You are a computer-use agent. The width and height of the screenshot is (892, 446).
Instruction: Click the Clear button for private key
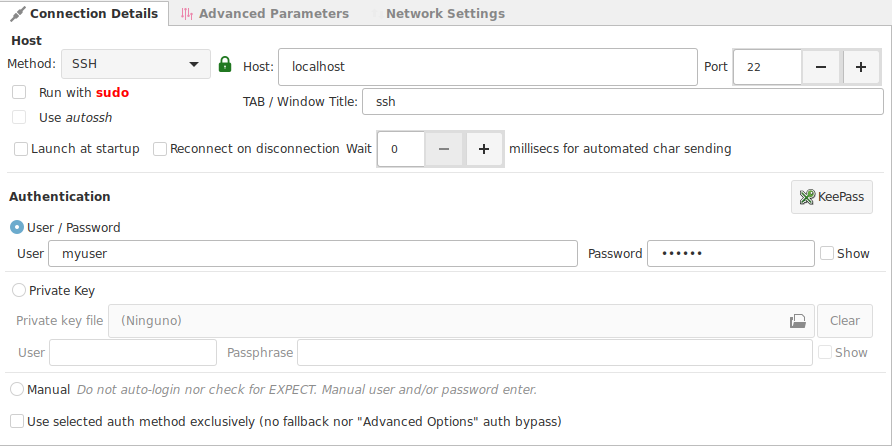click(845, 321)
